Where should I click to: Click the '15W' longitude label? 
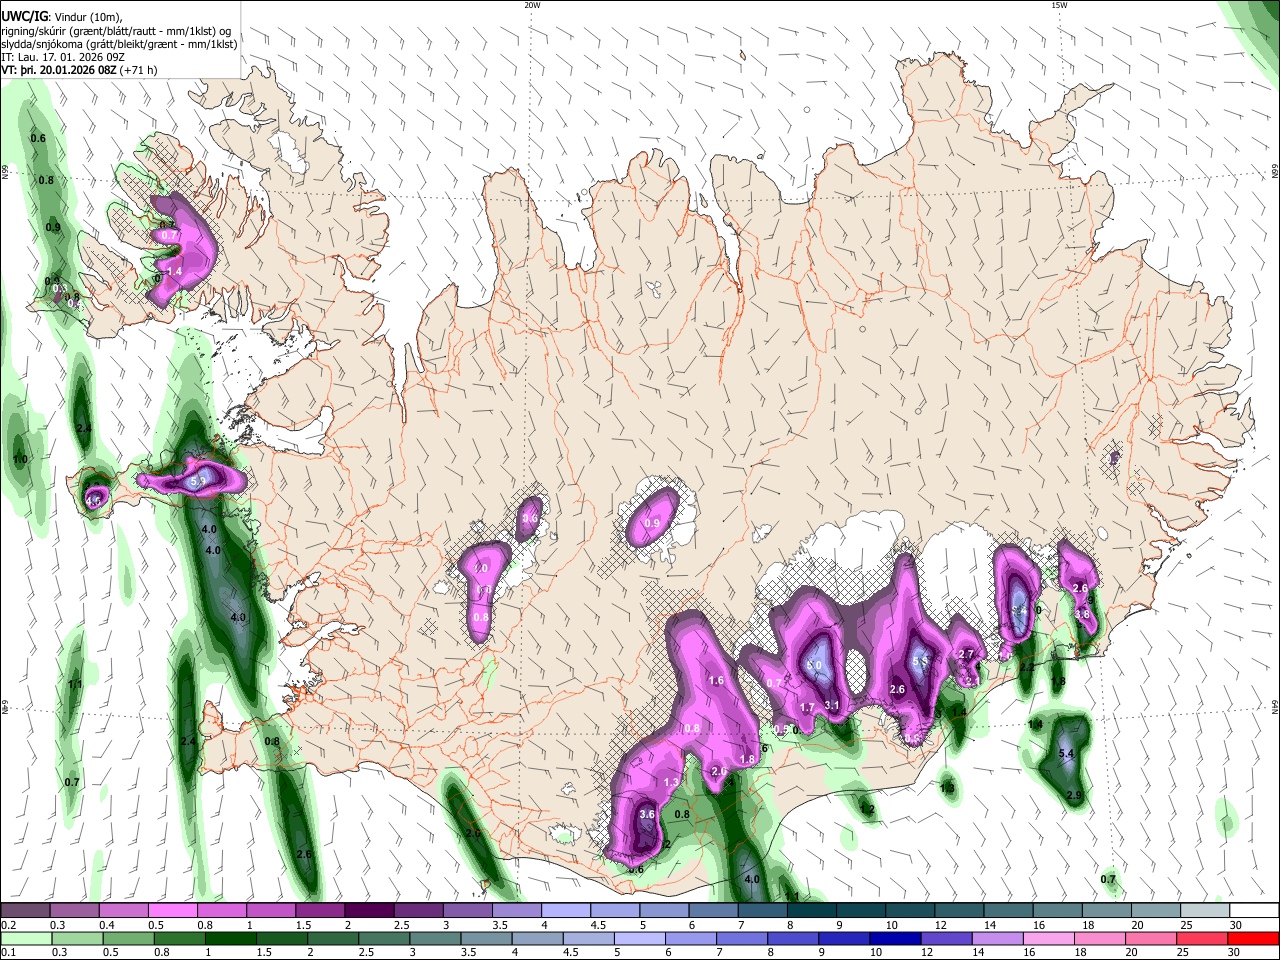pyautogui.click(x=1059, y=5)
